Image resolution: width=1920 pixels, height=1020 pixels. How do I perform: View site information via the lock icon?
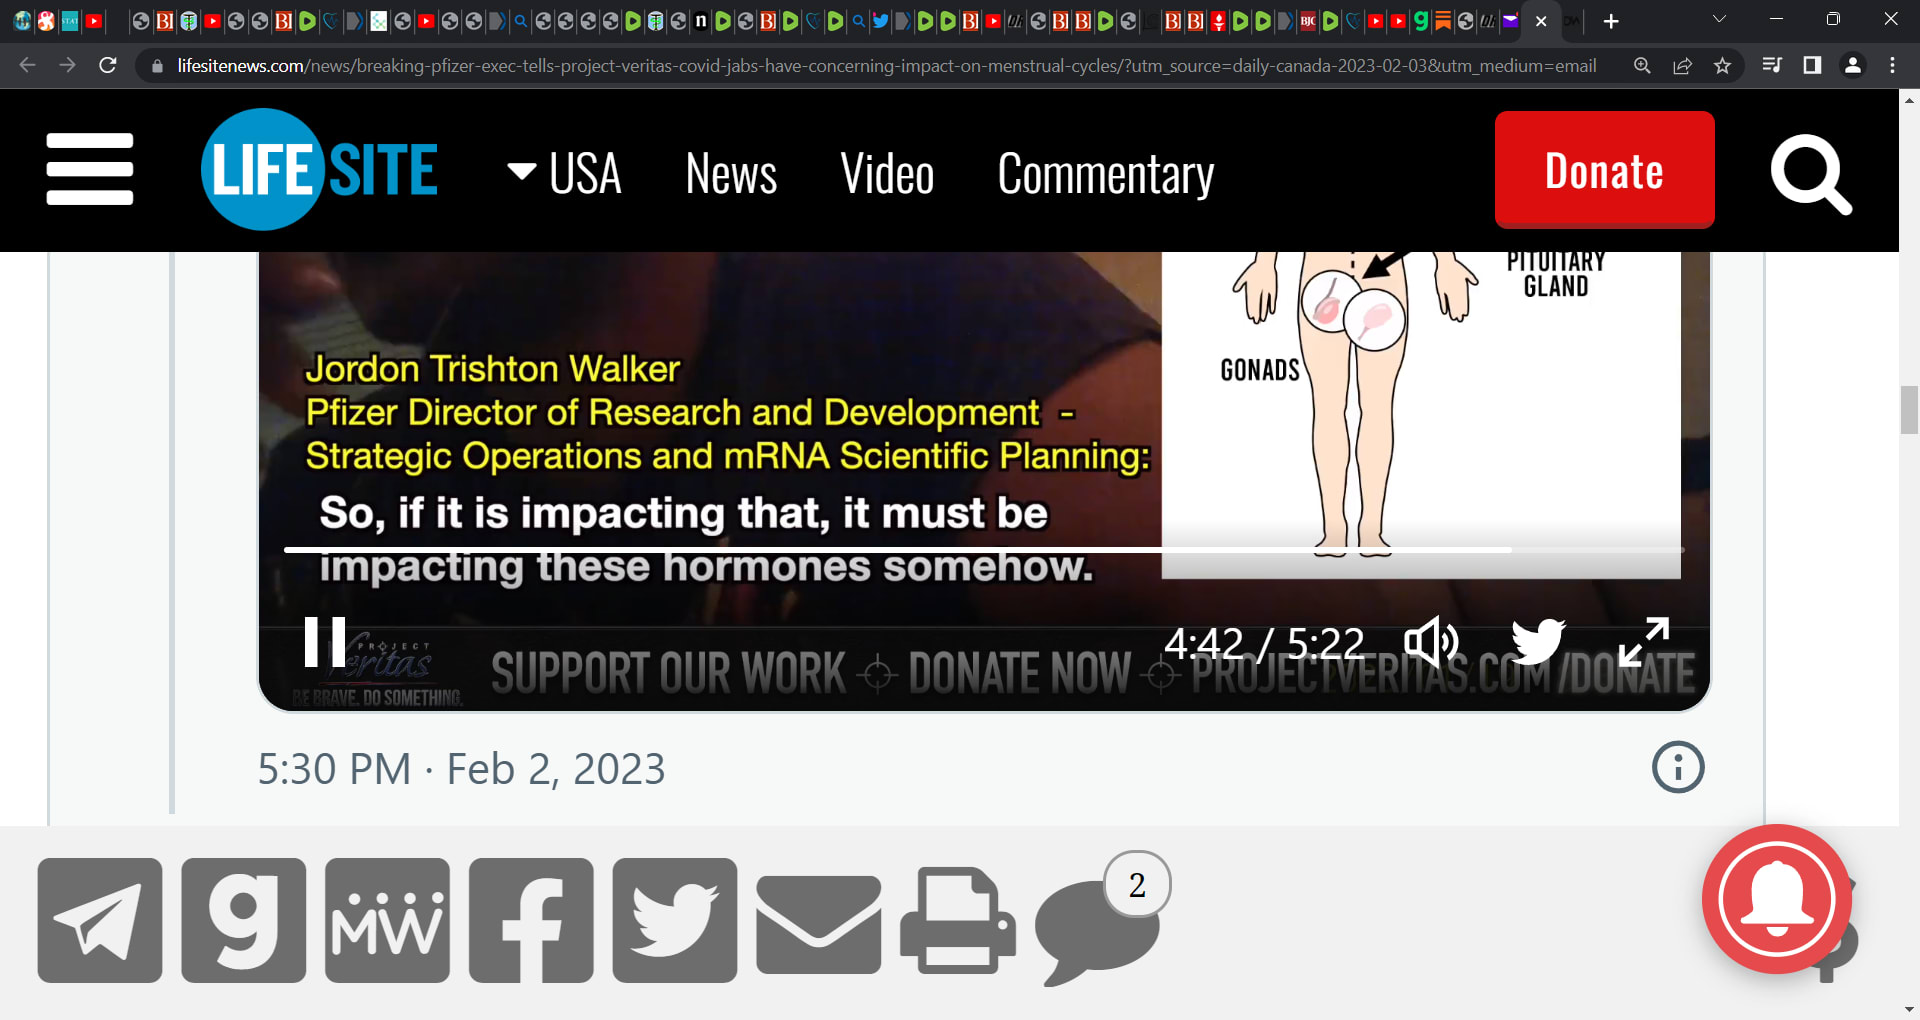click(x=157, y=66)
